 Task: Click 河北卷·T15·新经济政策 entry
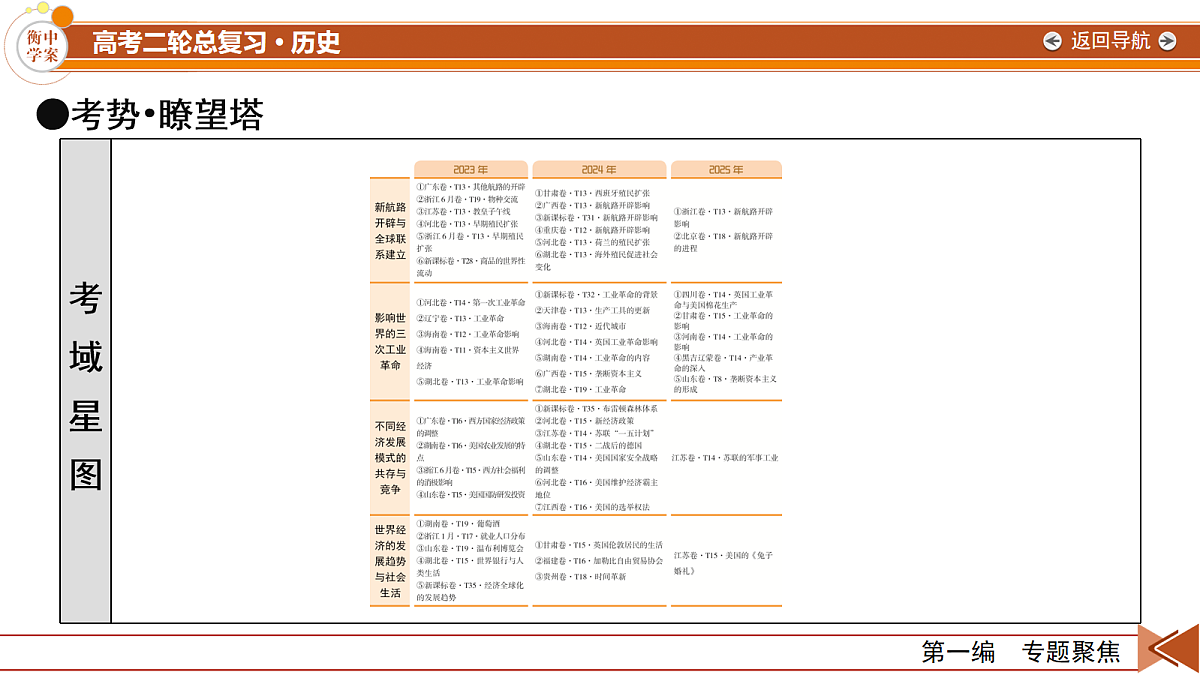pos(584,421)
